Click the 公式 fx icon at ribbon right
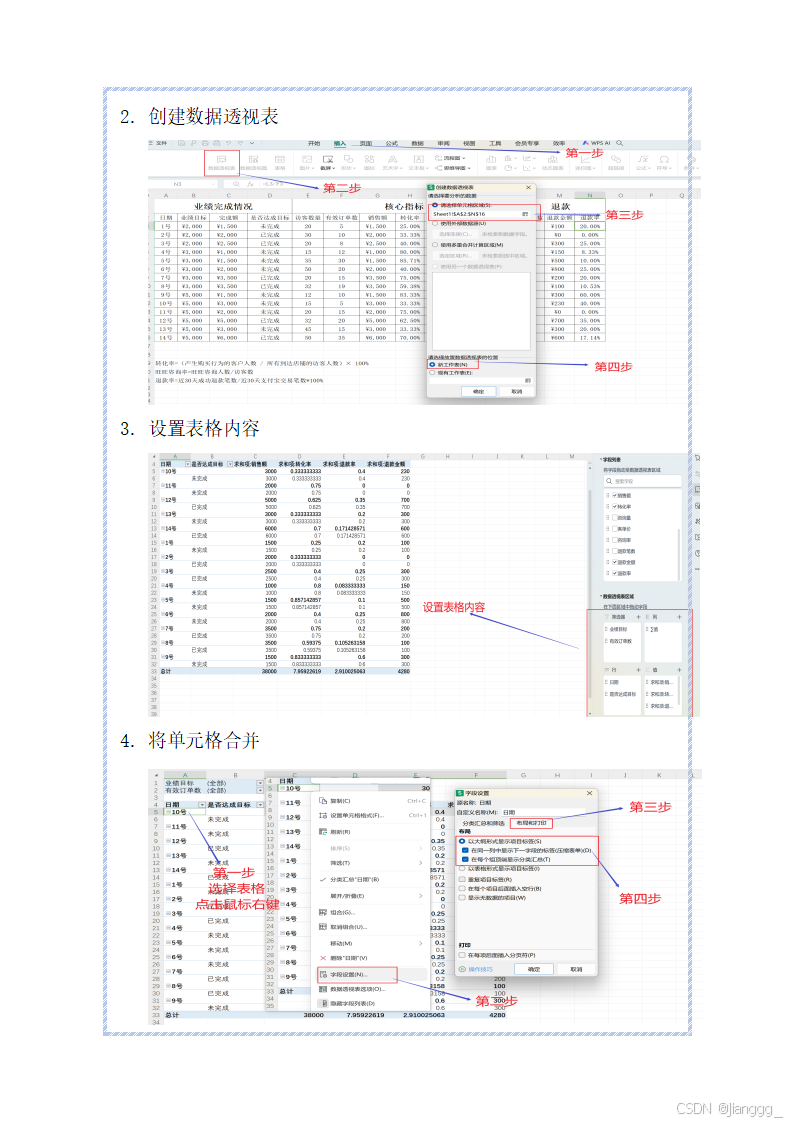Image resolution: width=793 pixels, height=1122 pixels. click(642, 162)
